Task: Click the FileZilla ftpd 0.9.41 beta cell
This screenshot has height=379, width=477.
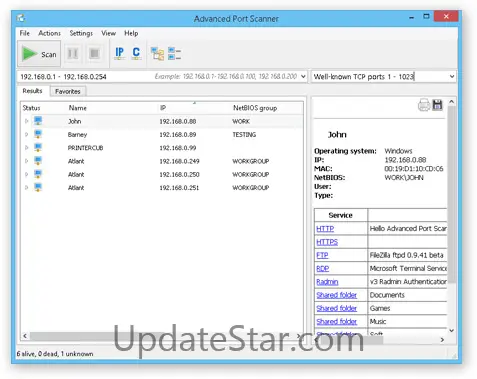Action: [x=406, y=255]
